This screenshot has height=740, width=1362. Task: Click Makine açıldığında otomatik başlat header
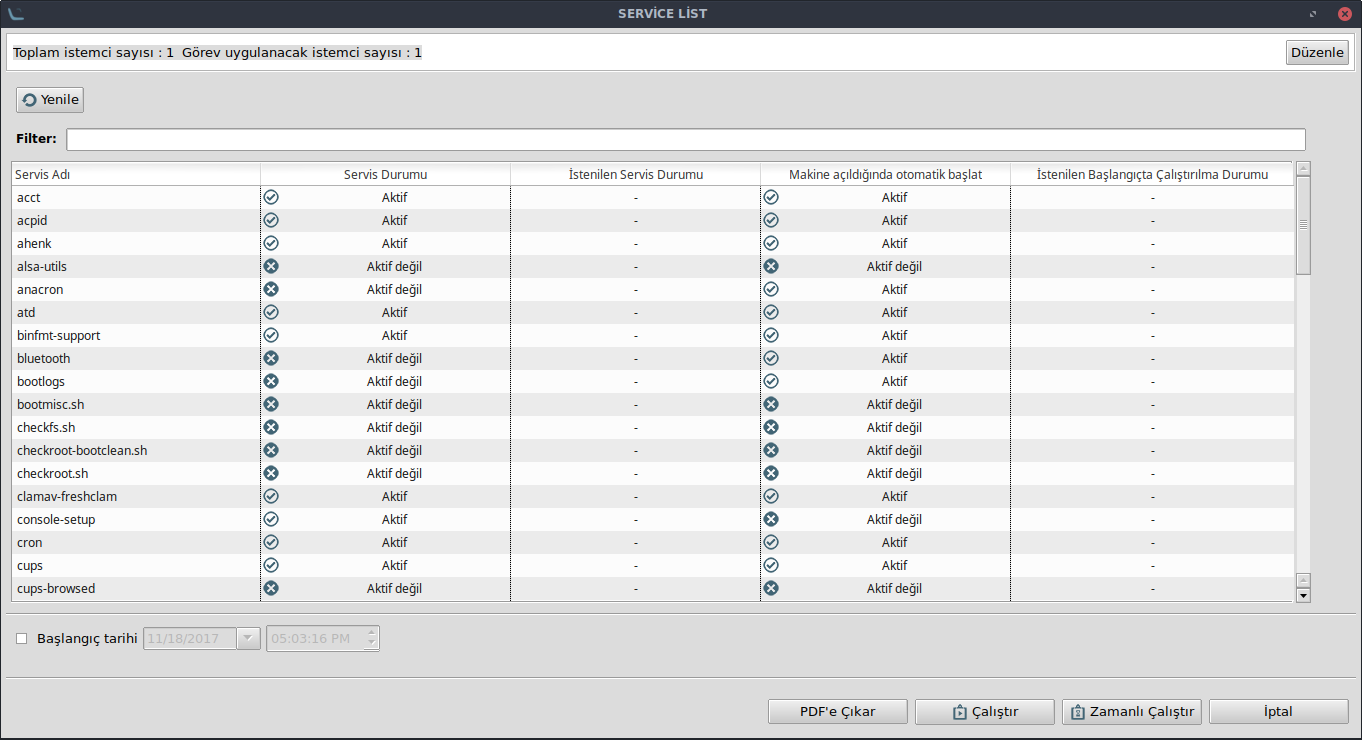886,174
